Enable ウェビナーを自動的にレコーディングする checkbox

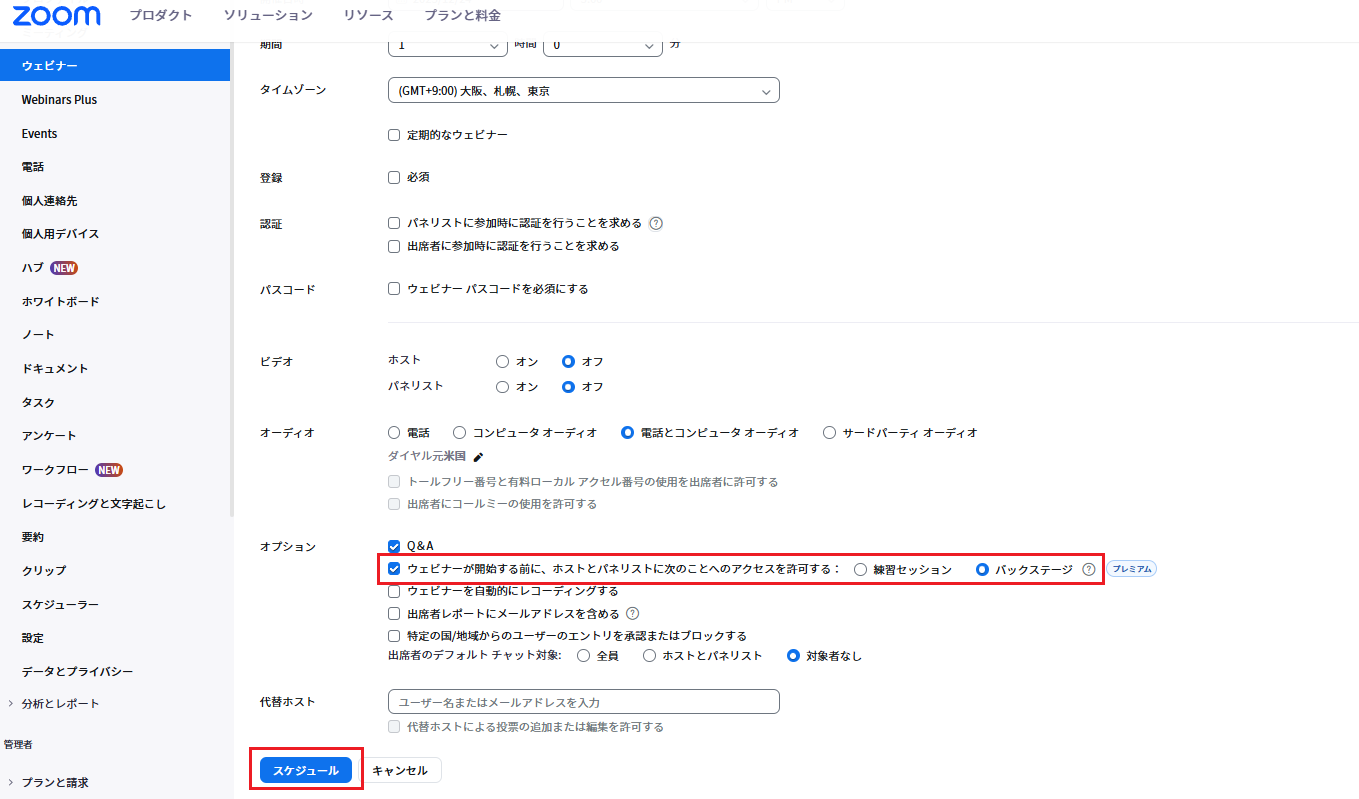pyautogui.click(x=394, y=592)
